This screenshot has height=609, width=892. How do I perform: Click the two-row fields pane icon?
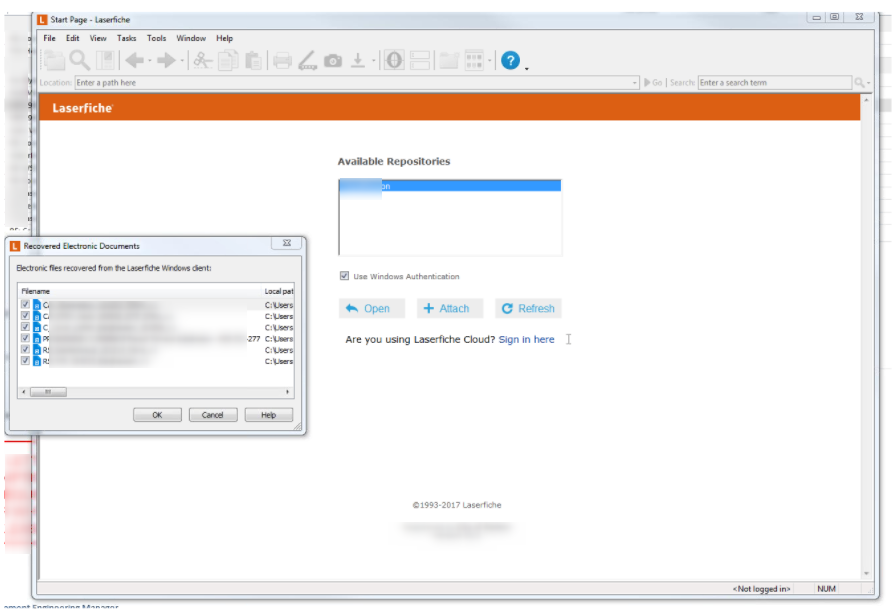[420, 60]
